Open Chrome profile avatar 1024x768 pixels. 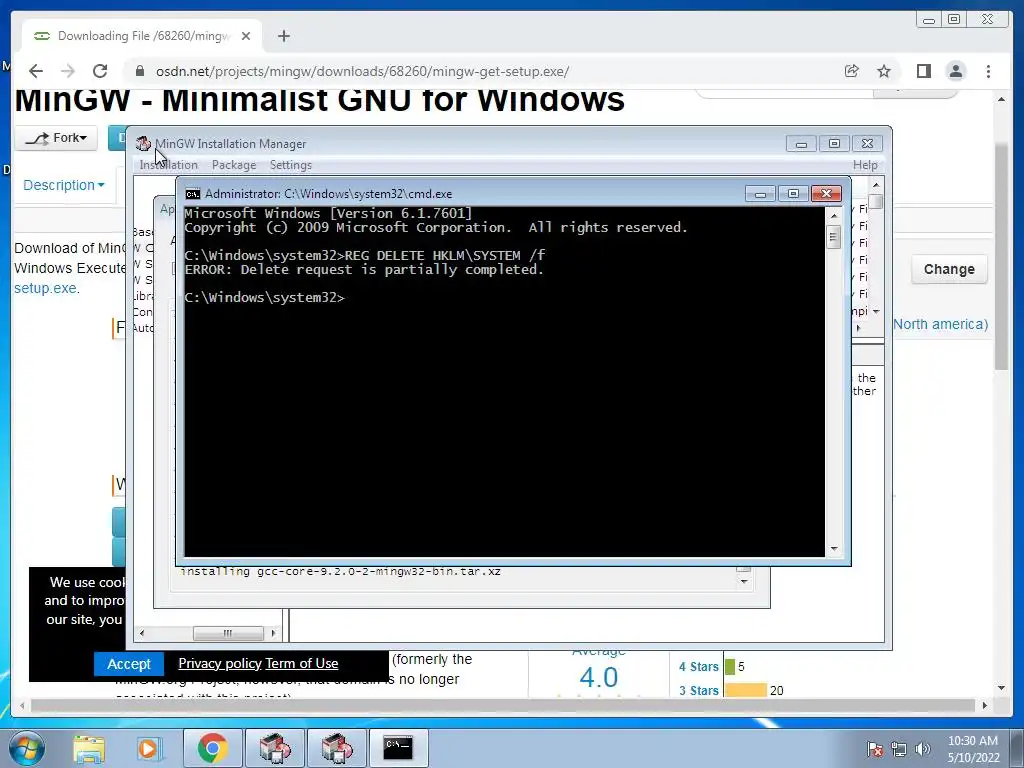(956, 71)
